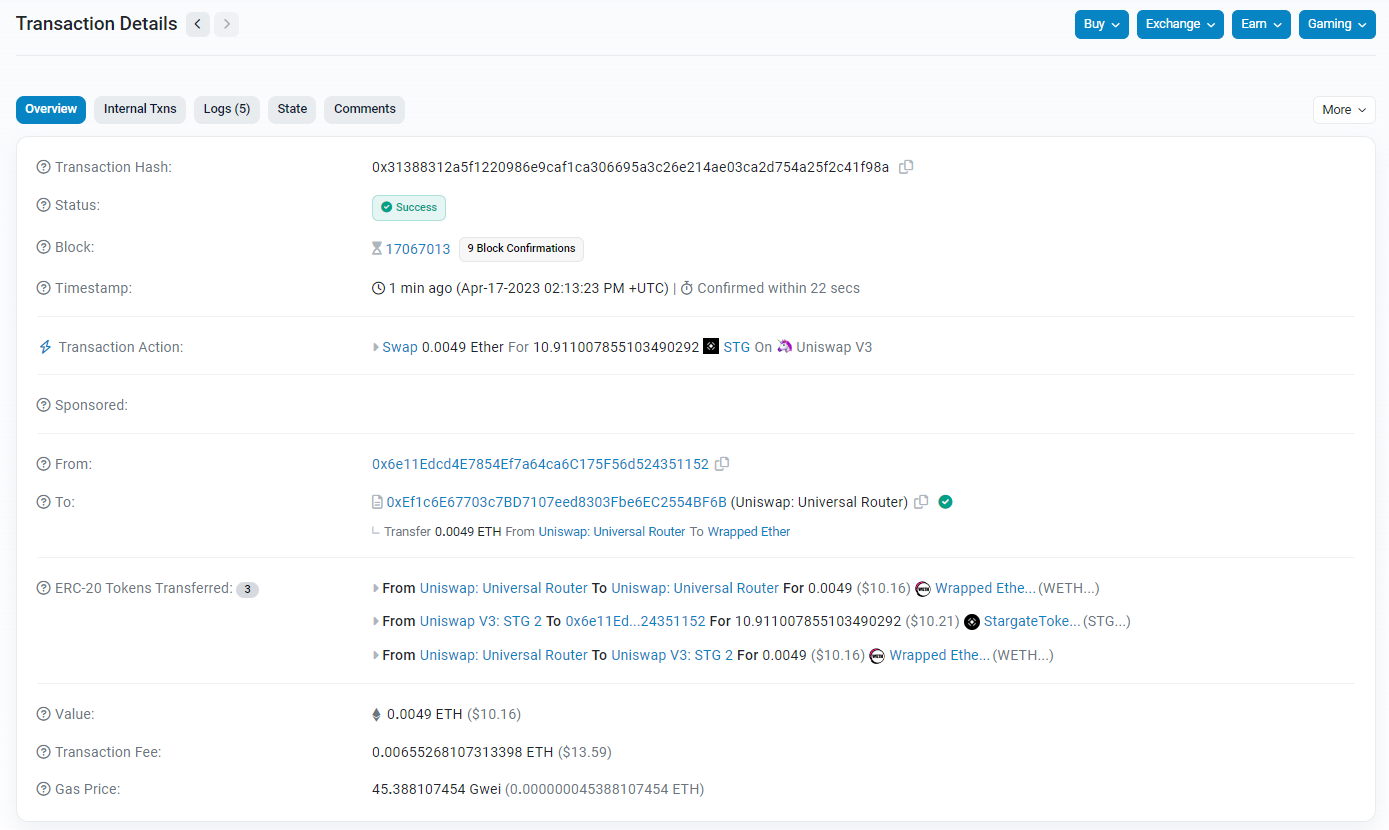The width and height of the screenshot is (1389, 830).
Task: Open the Buy dropdown
Action: [x=1101, y=24]
